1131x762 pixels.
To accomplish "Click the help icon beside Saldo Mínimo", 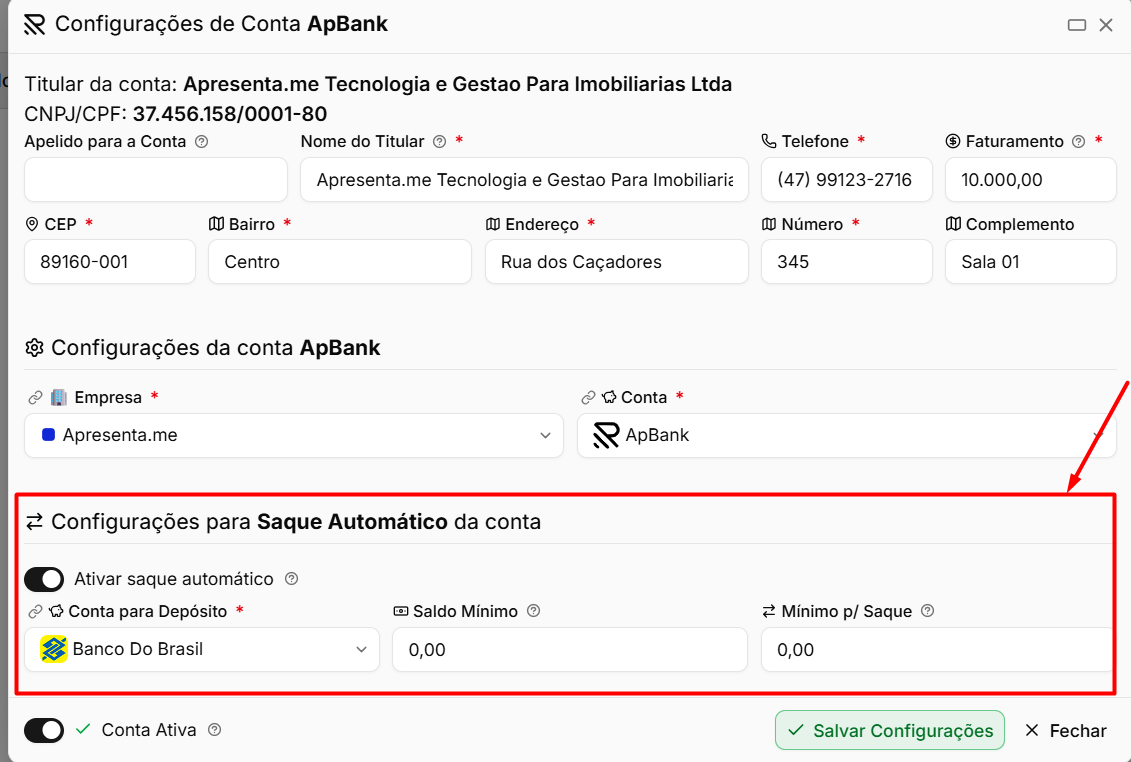I will tap(533, 611).
